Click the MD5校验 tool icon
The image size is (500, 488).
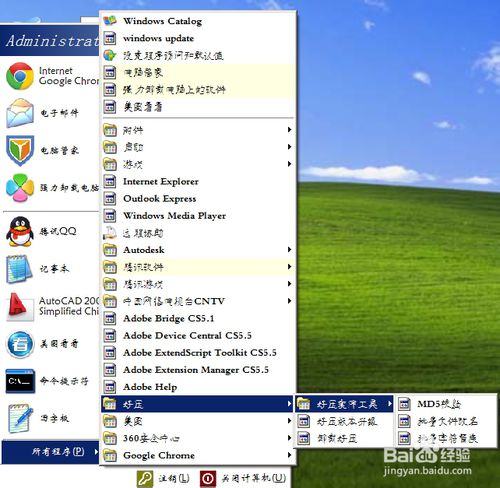(404, 404)
